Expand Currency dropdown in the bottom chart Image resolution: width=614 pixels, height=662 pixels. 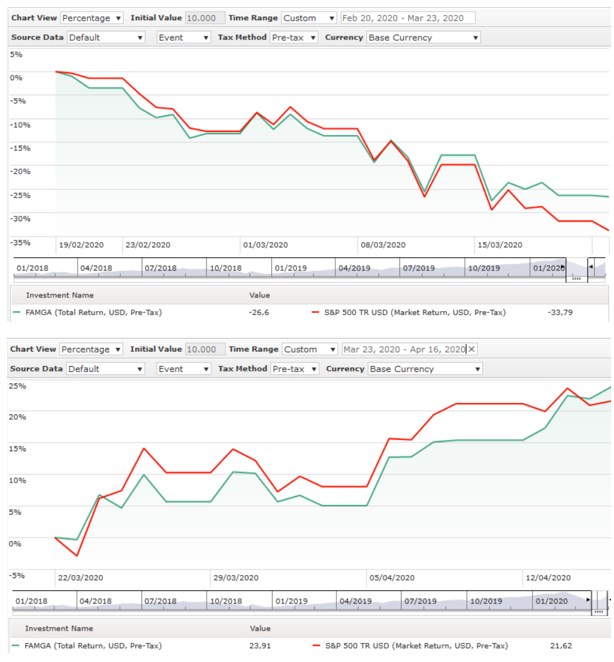click(423, 368)
